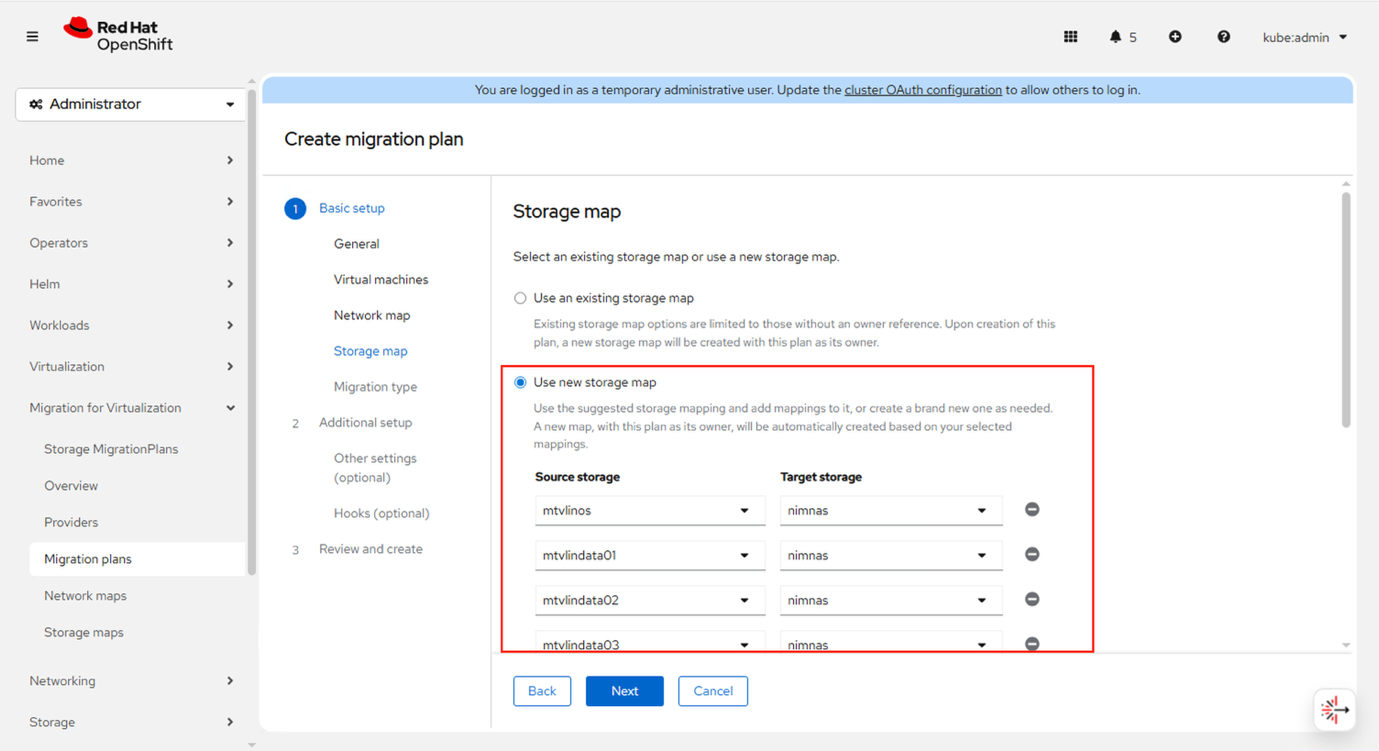Open the help question mark menu
Image resolution: width=1379 pixels, height=751 pixels.
tap(1223, 37)
